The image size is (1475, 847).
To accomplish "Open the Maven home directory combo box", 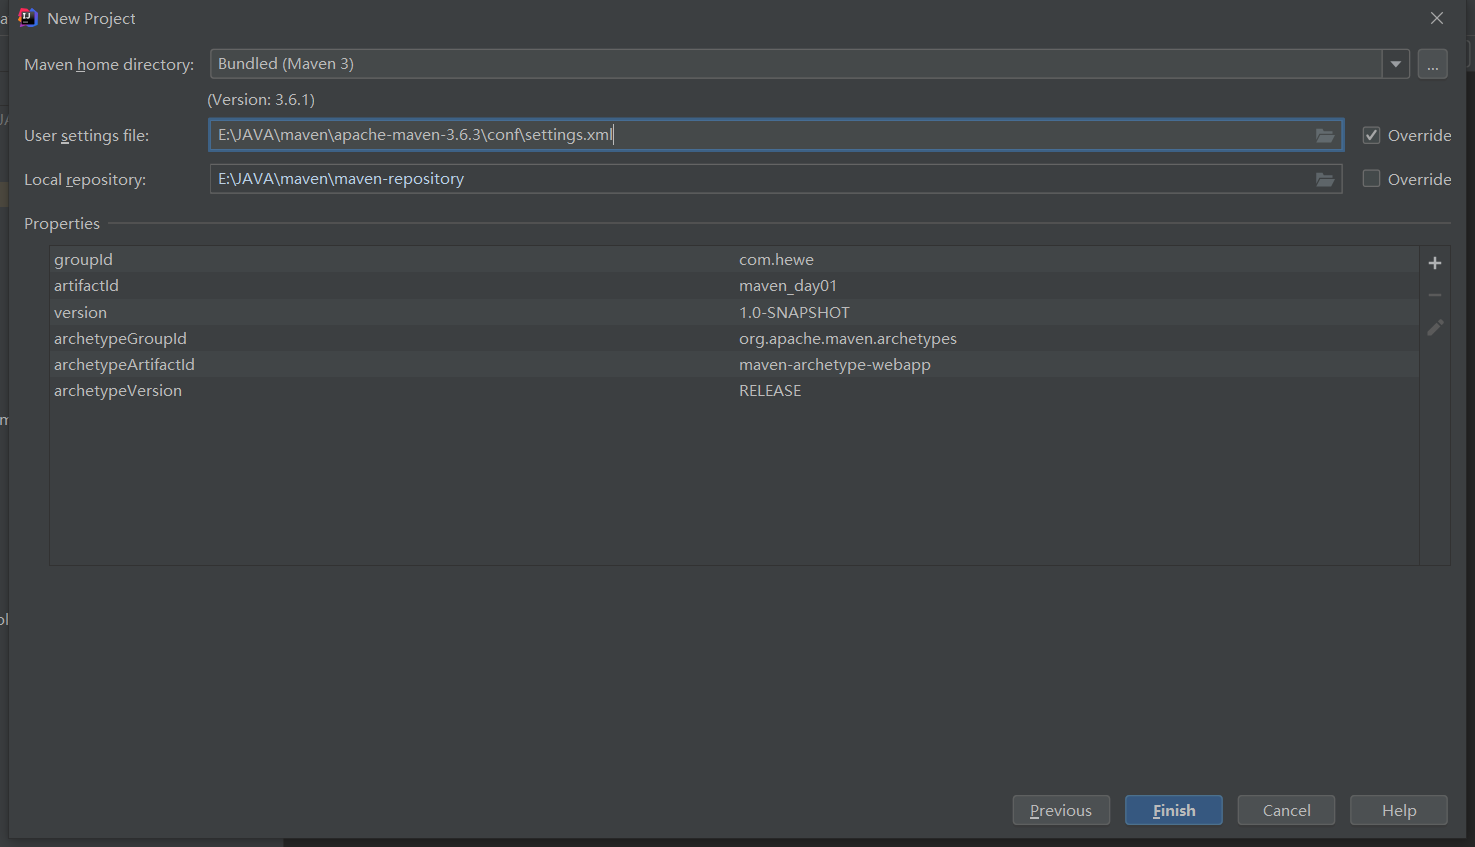I will coord(810,64).
